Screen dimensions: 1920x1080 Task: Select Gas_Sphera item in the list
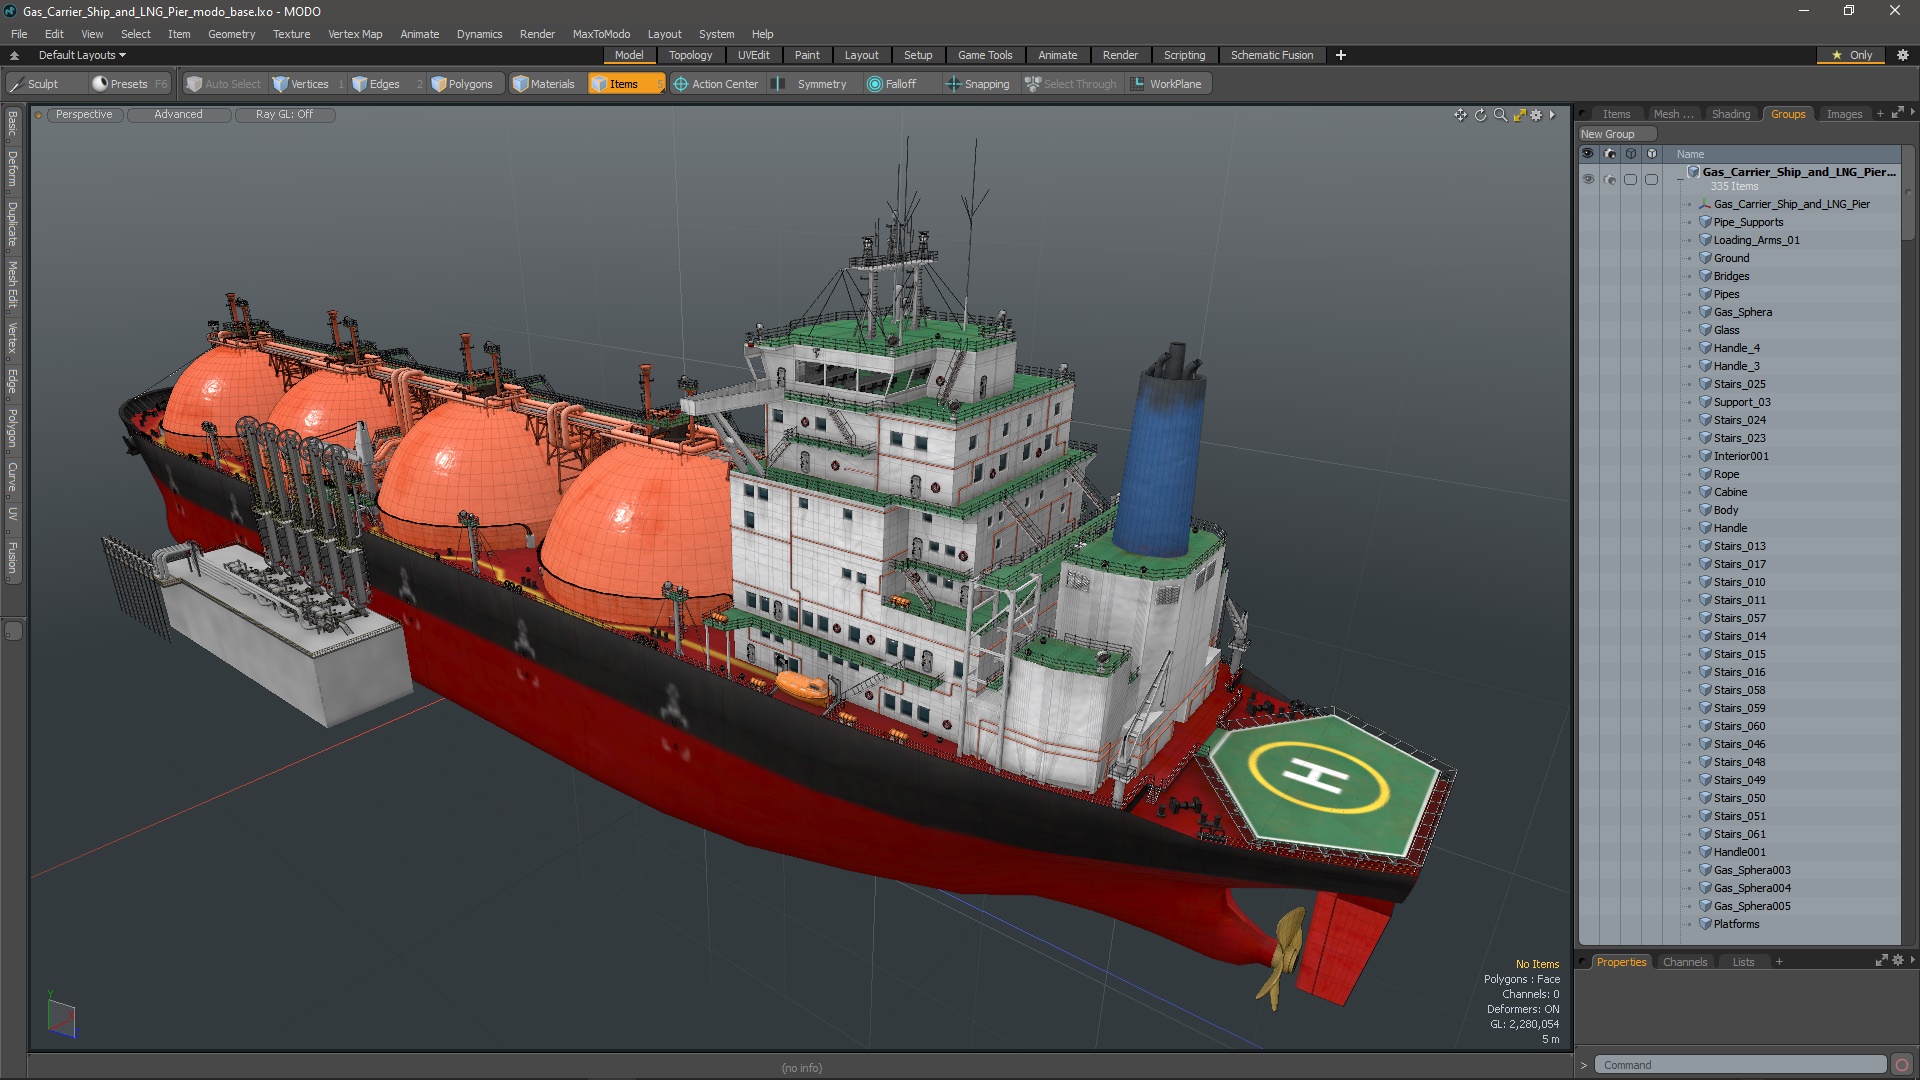1742,312
